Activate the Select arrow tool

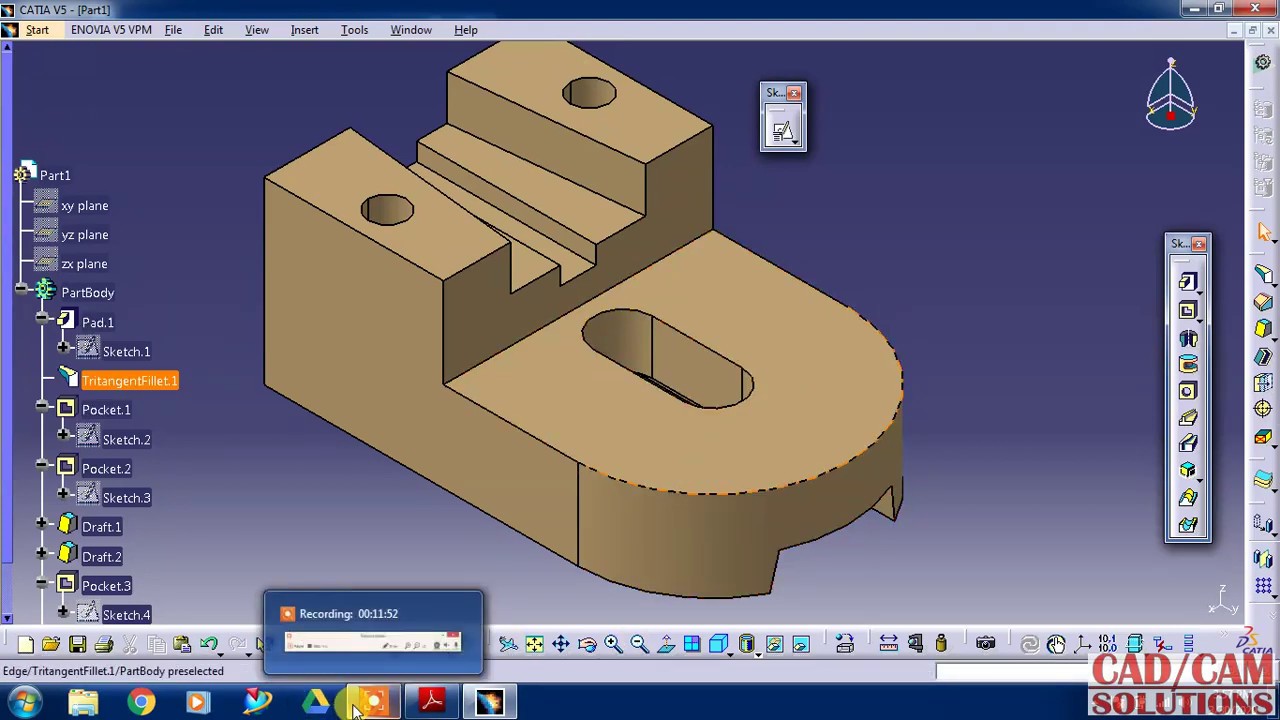1263,232
